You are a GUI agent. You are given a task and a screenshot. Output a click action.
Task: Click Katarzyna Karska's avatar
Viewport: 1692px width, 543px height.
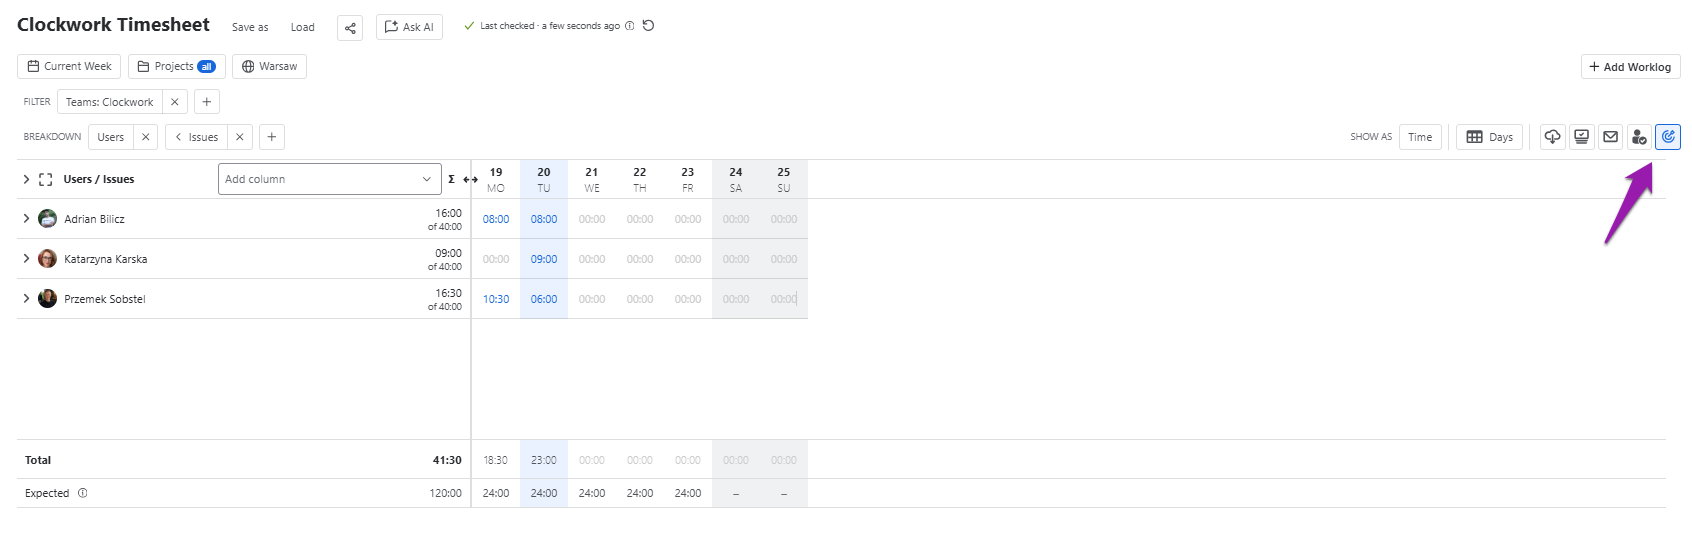47,259
